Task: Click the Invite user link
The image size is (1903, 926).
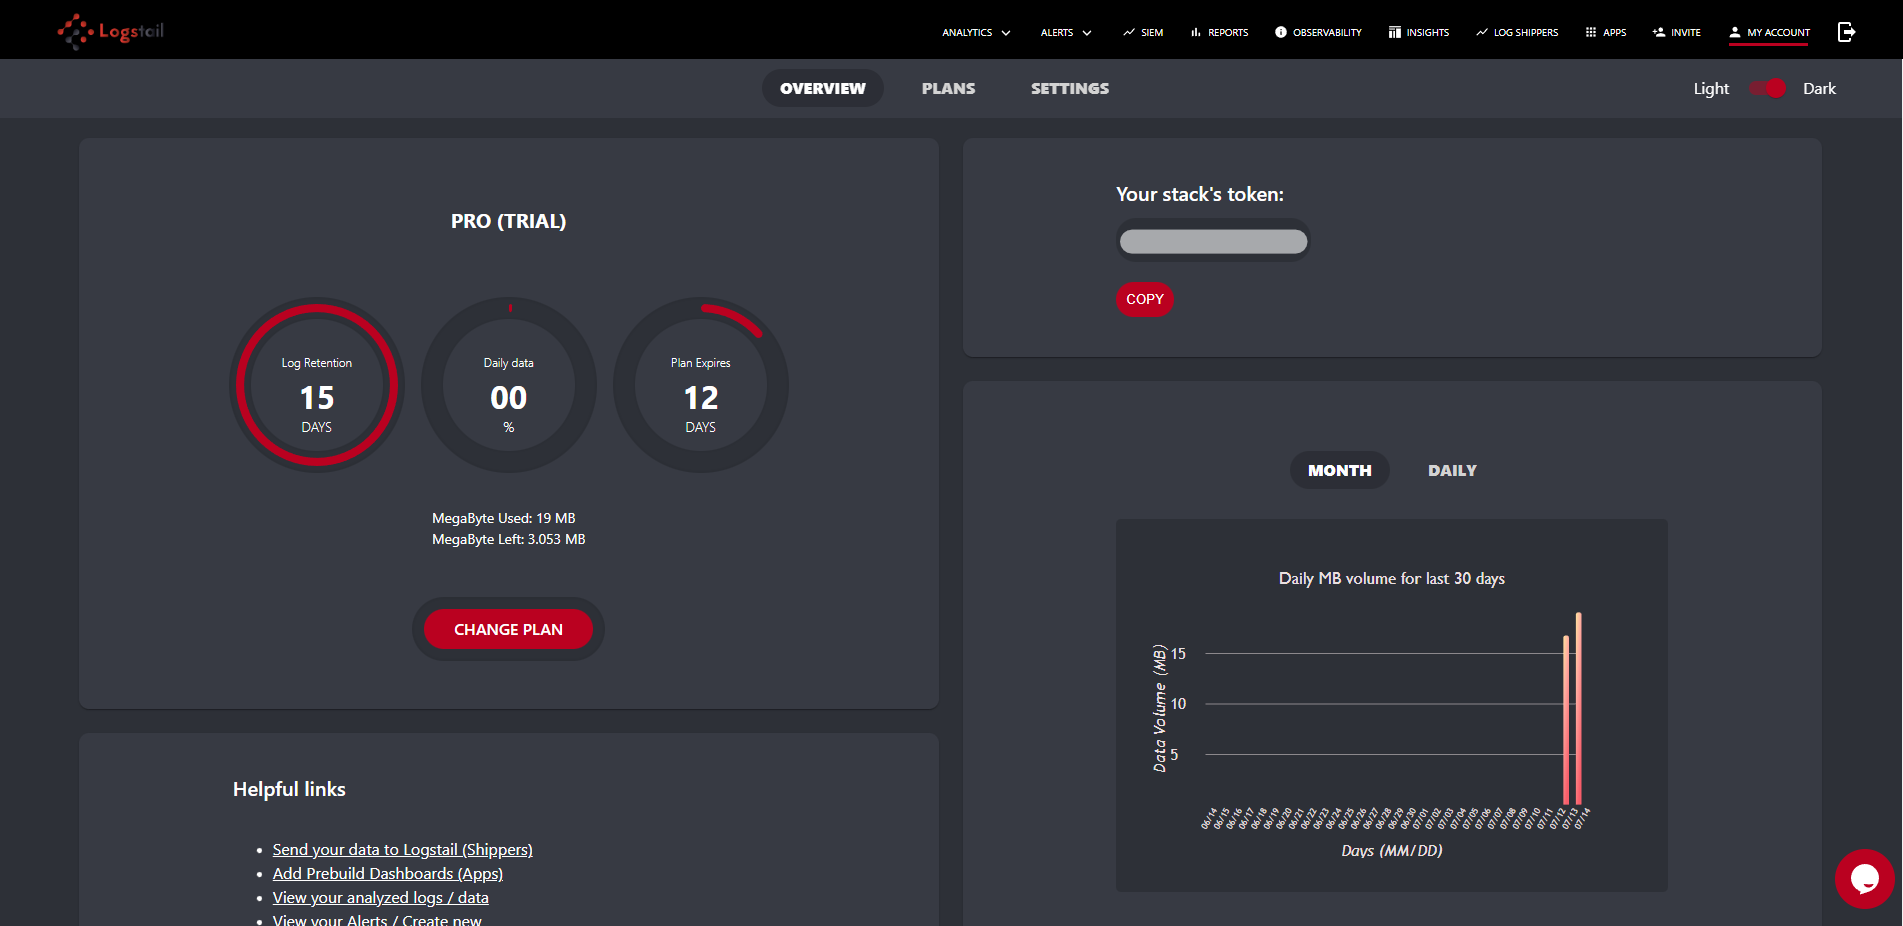Action: point(1677,32)
